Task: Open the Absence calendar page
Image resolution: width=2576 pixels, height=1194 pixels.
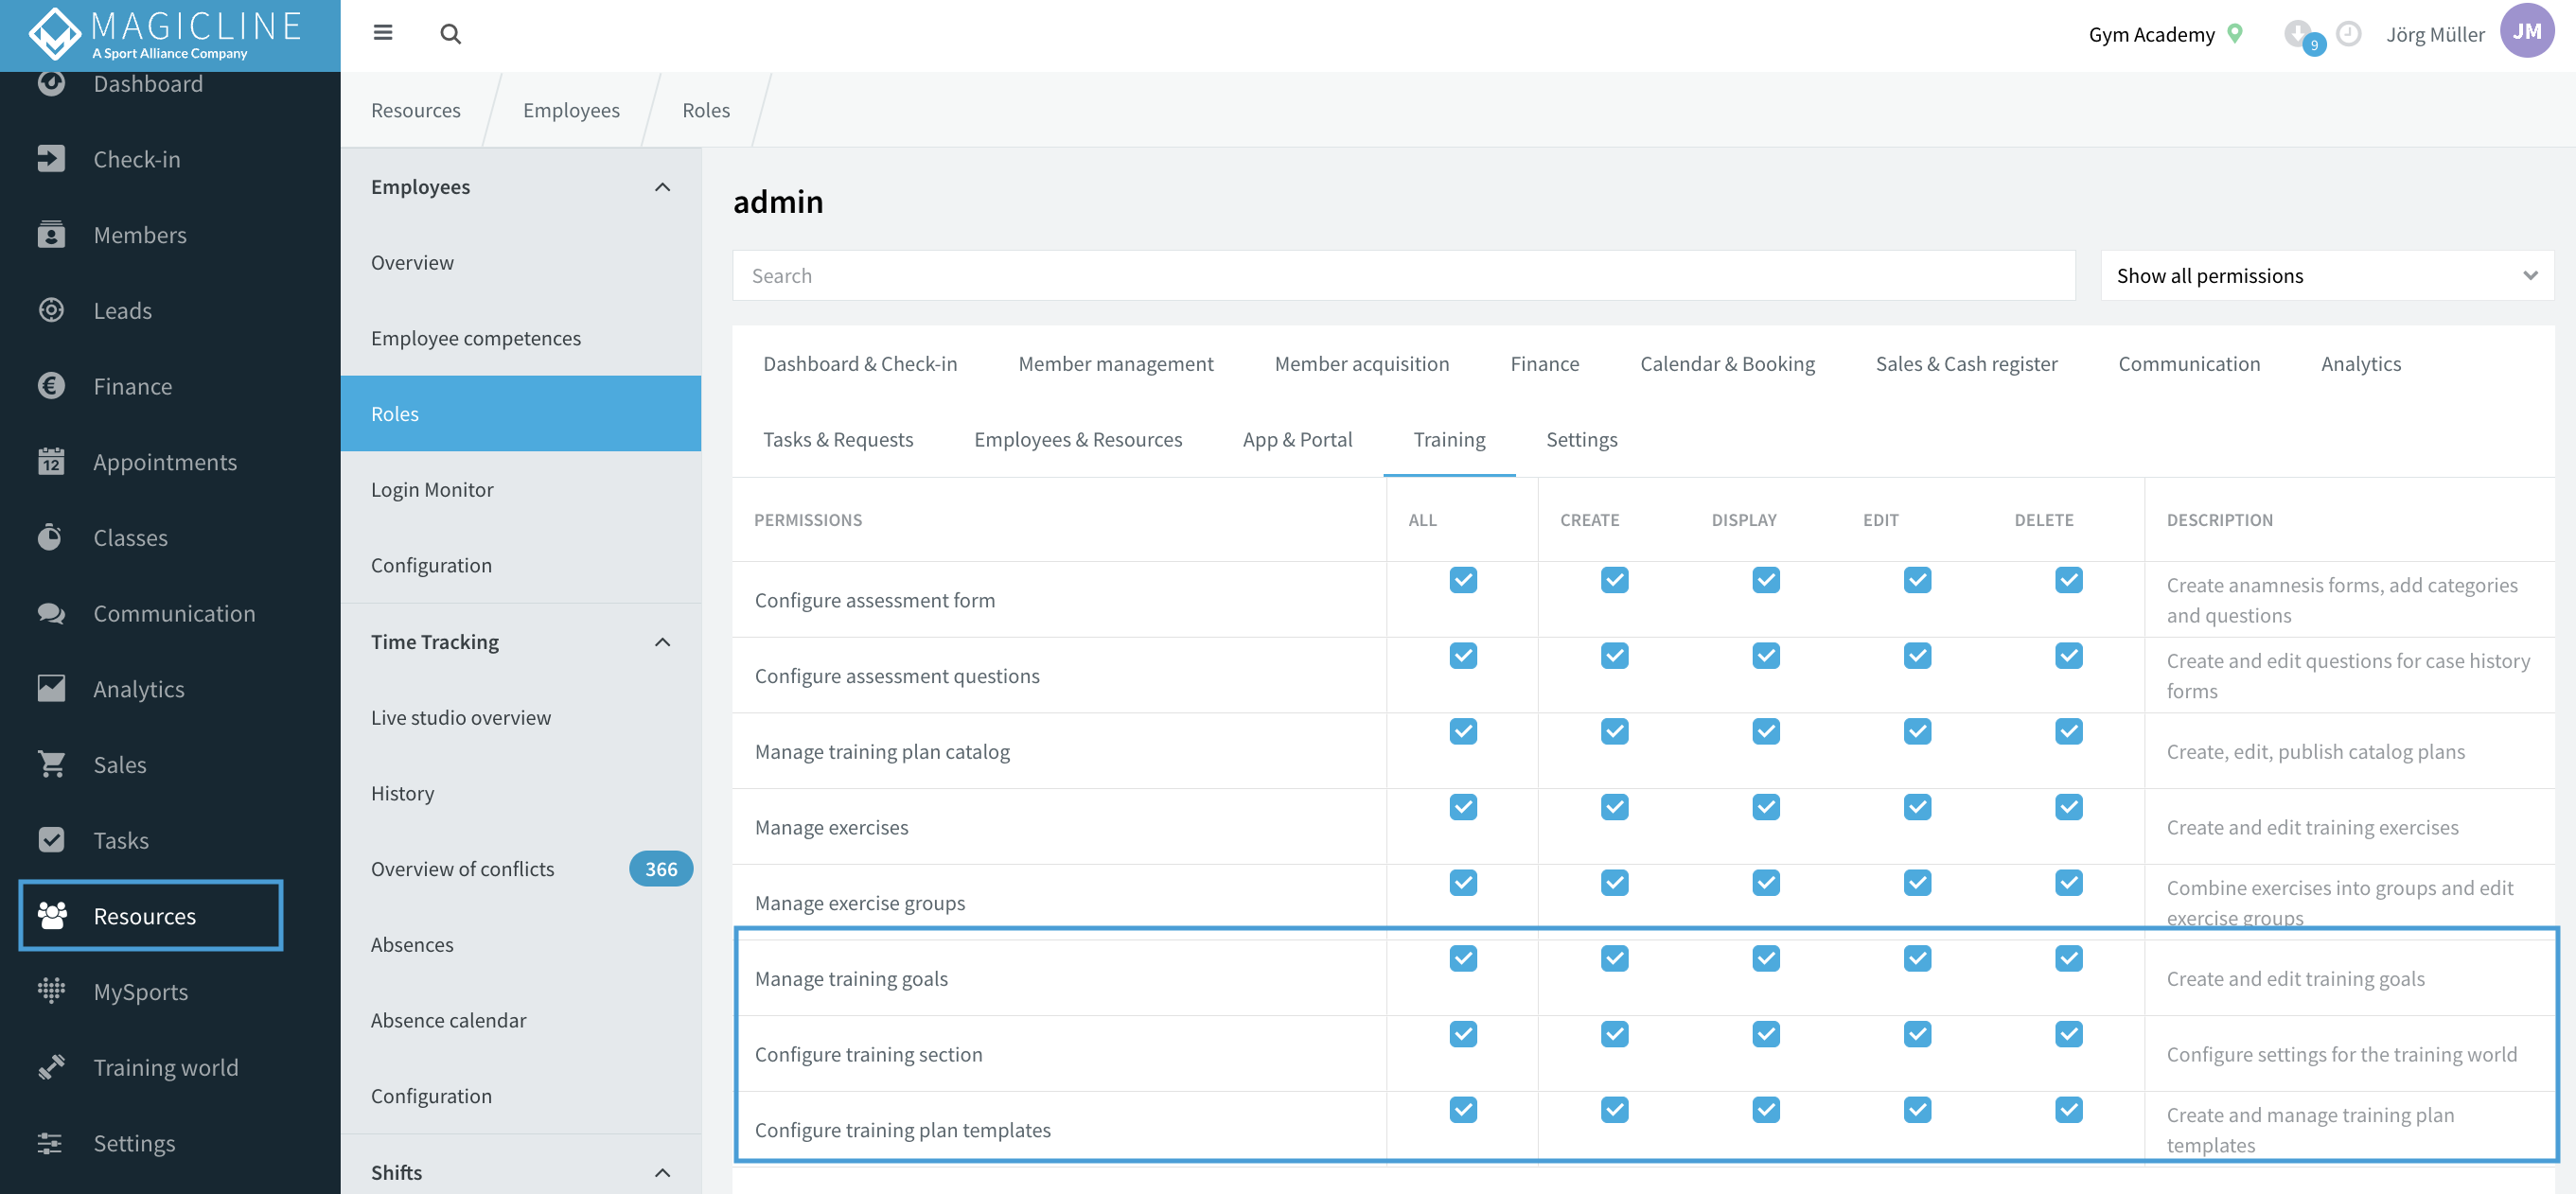Action: pyautogui.click(x=448, y=1020)
